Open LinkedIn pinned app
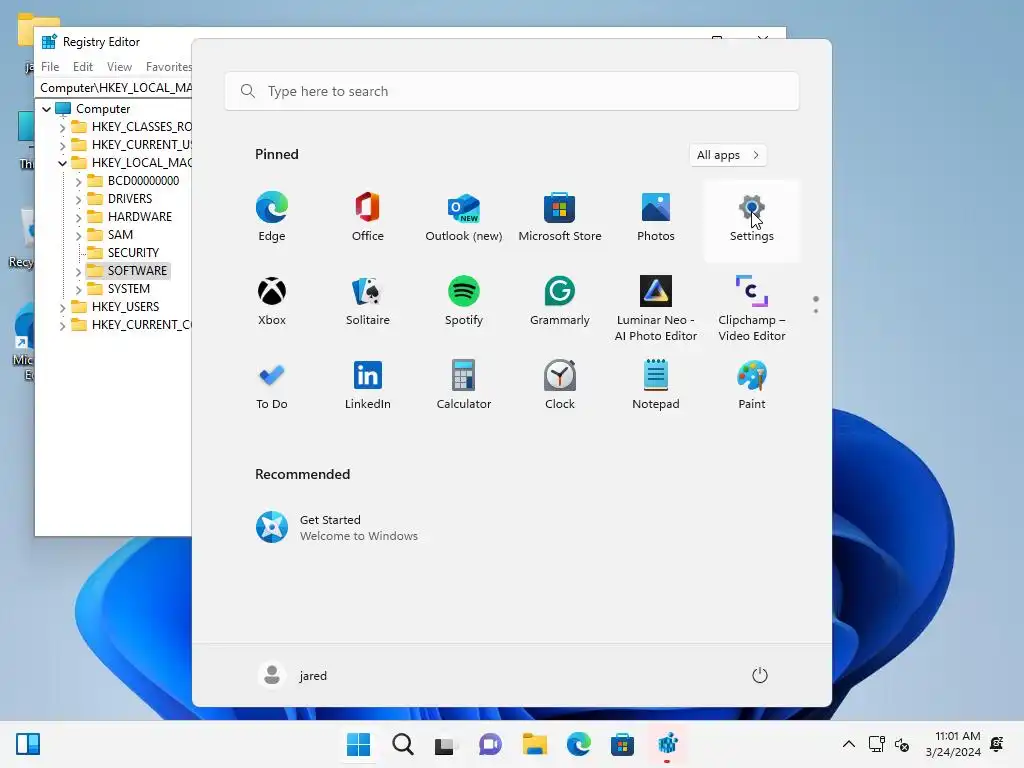Image resolution: width=1024 pixels, height=768 pixels. coord(368,385)
